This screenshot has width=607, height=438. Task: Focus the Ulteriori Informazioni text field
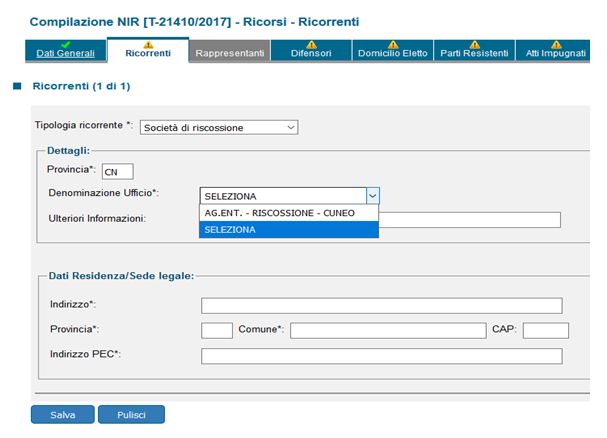click(470, 220)
